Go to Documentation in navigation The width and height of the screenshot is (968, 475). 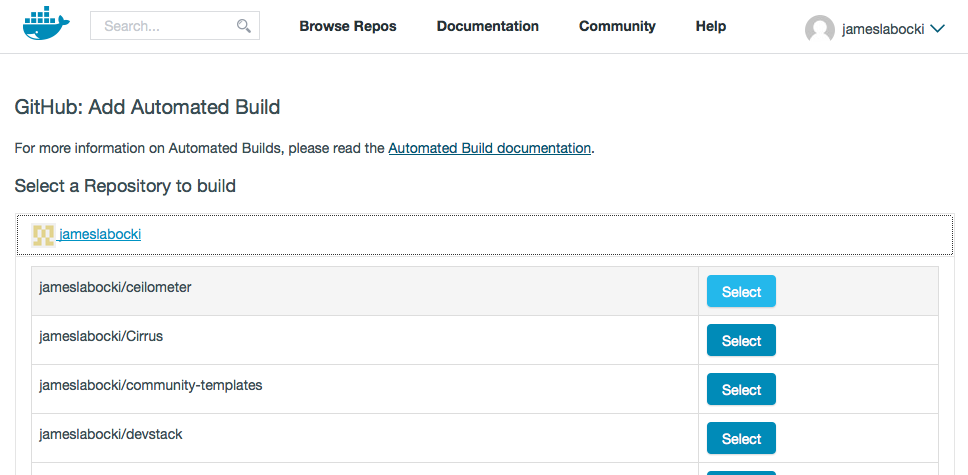tap(488, 26)
